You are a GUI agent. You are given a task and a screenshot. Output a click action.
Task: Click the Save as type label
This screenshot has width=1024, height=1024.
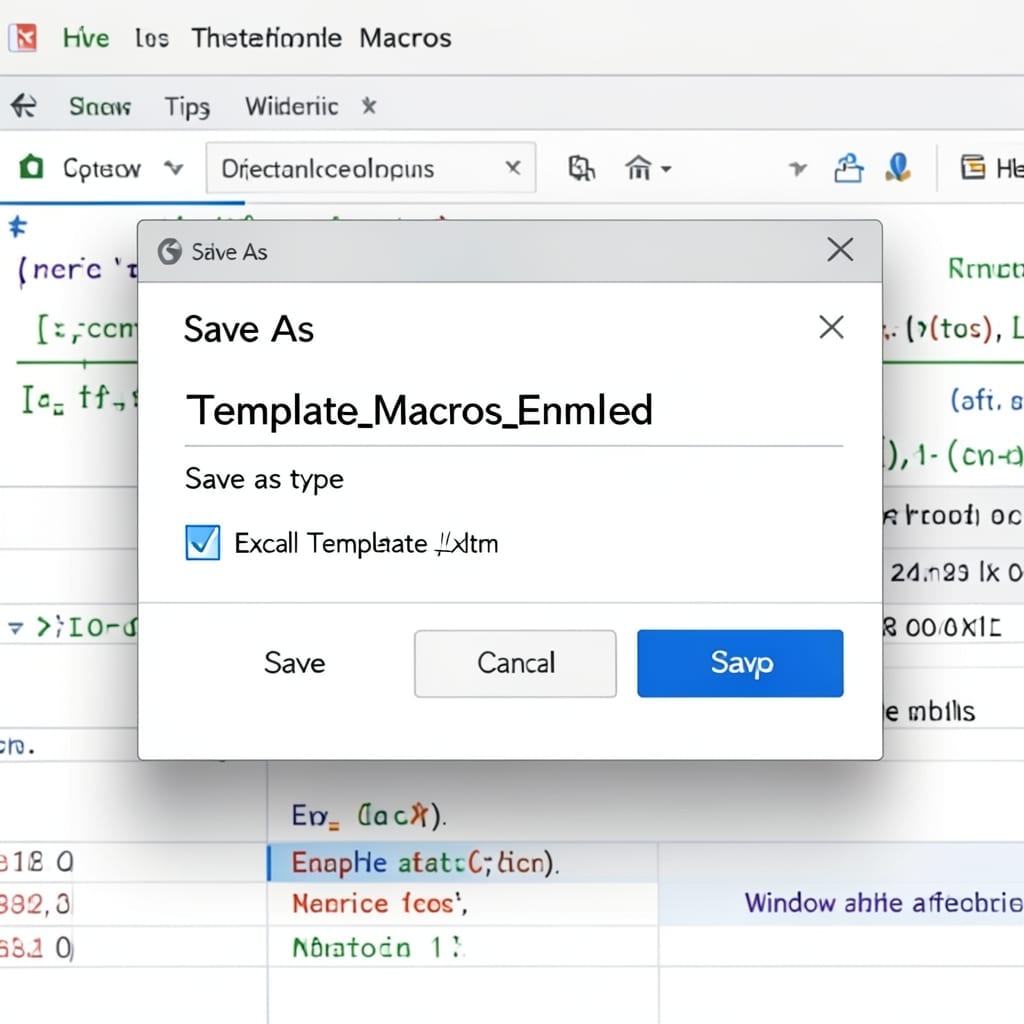[x=264, y=479]
